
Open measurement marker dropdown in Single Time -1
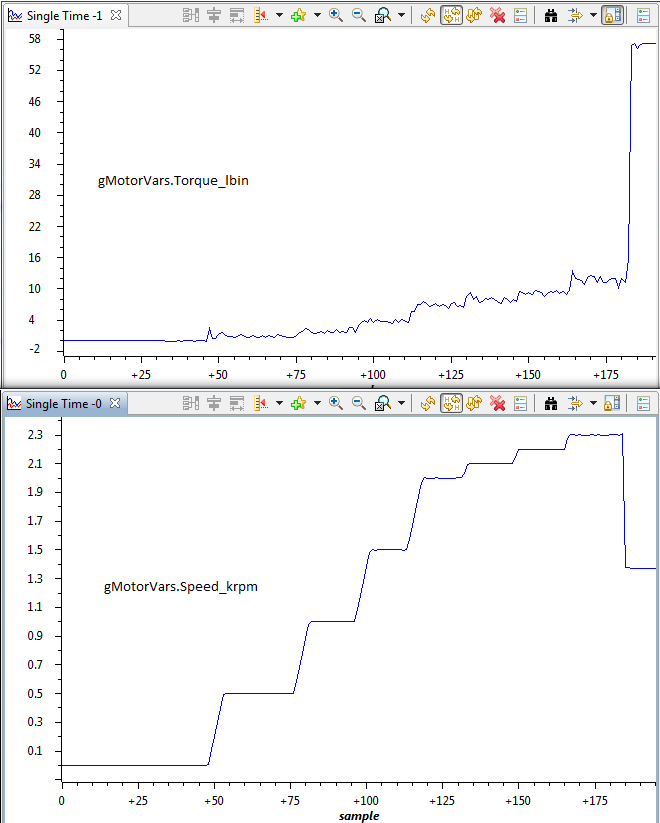tap(279, 15)
